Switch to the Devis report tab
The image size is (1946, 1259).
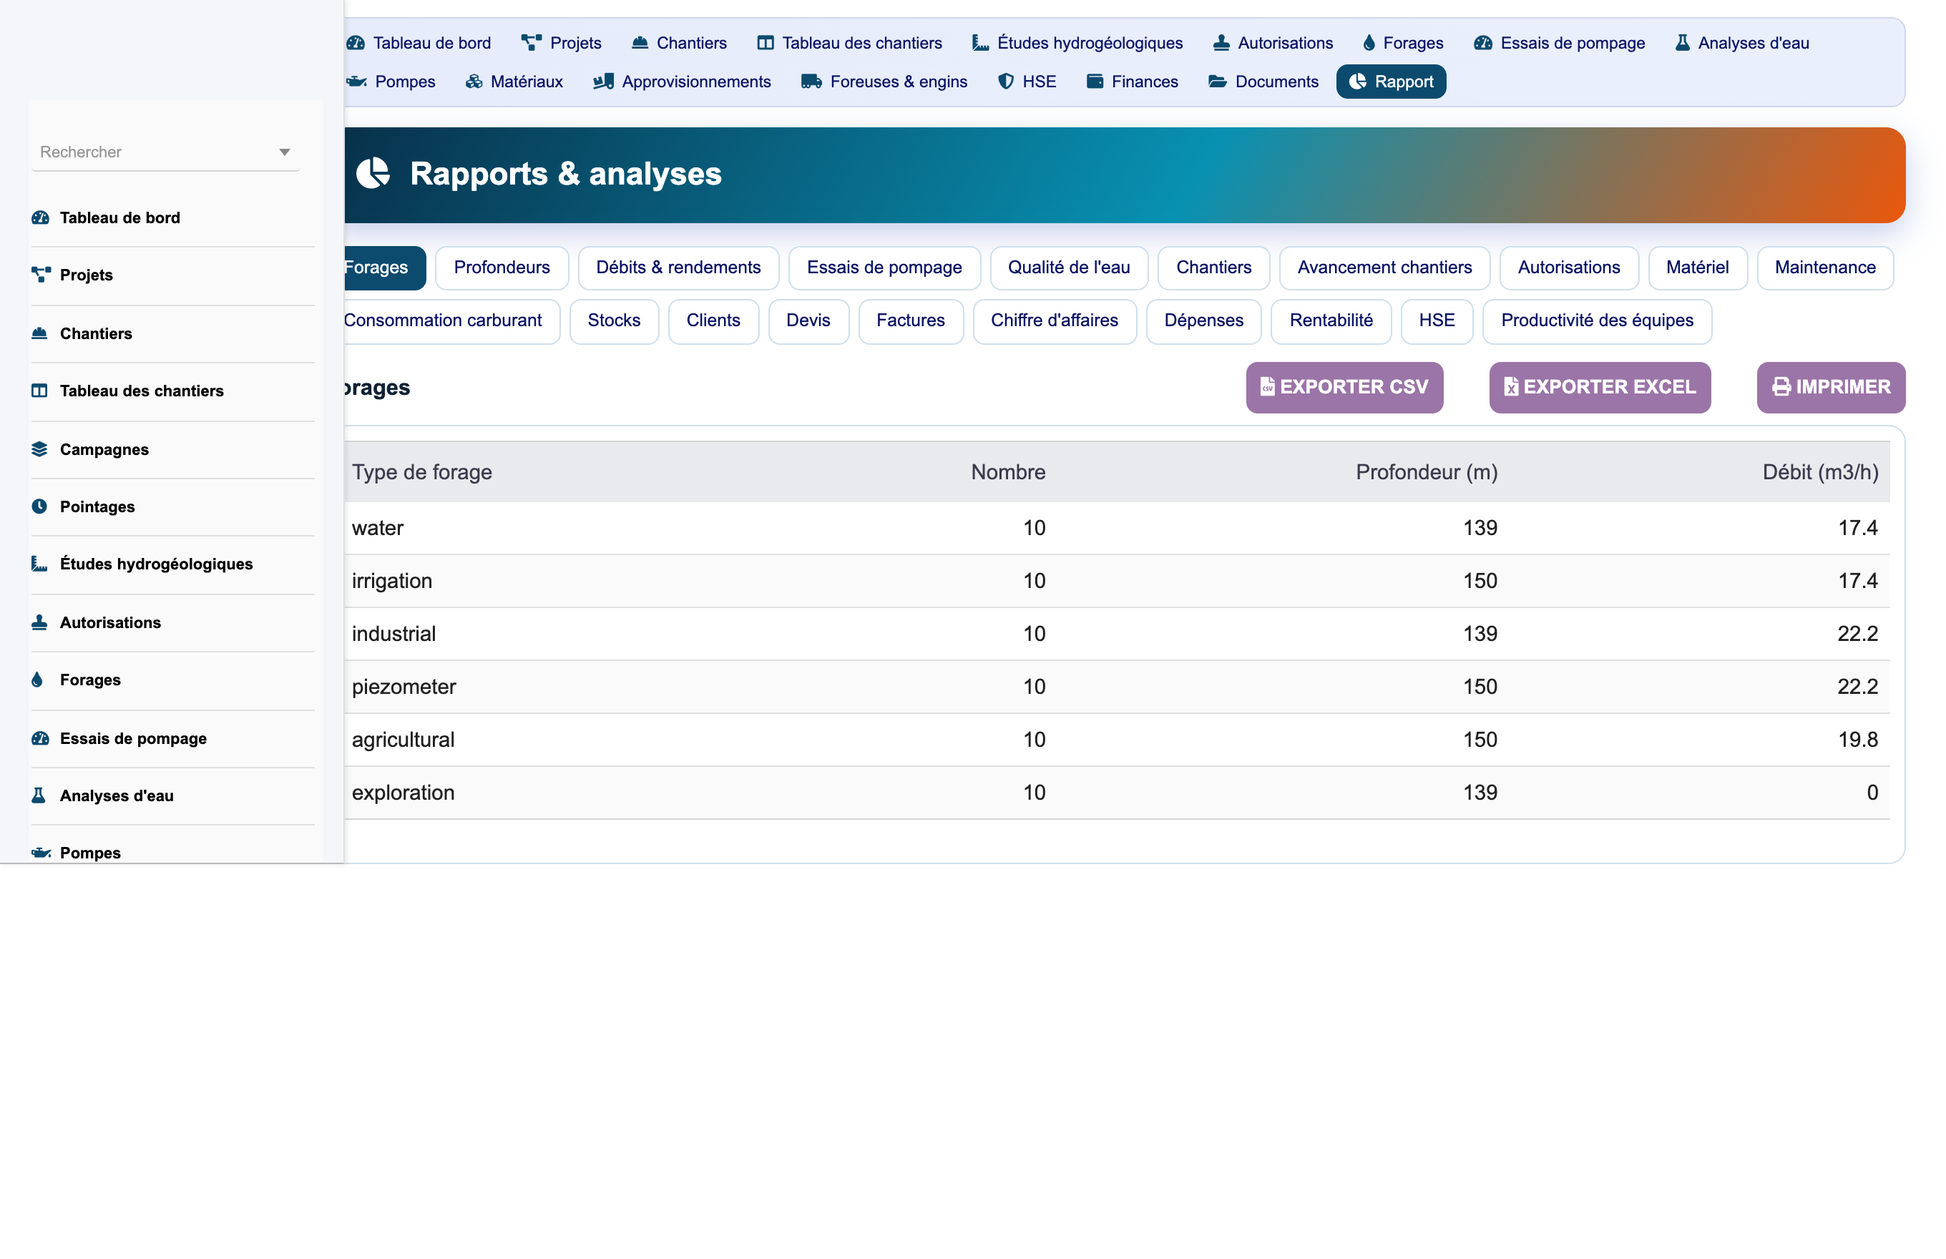(x=808, y=321)
